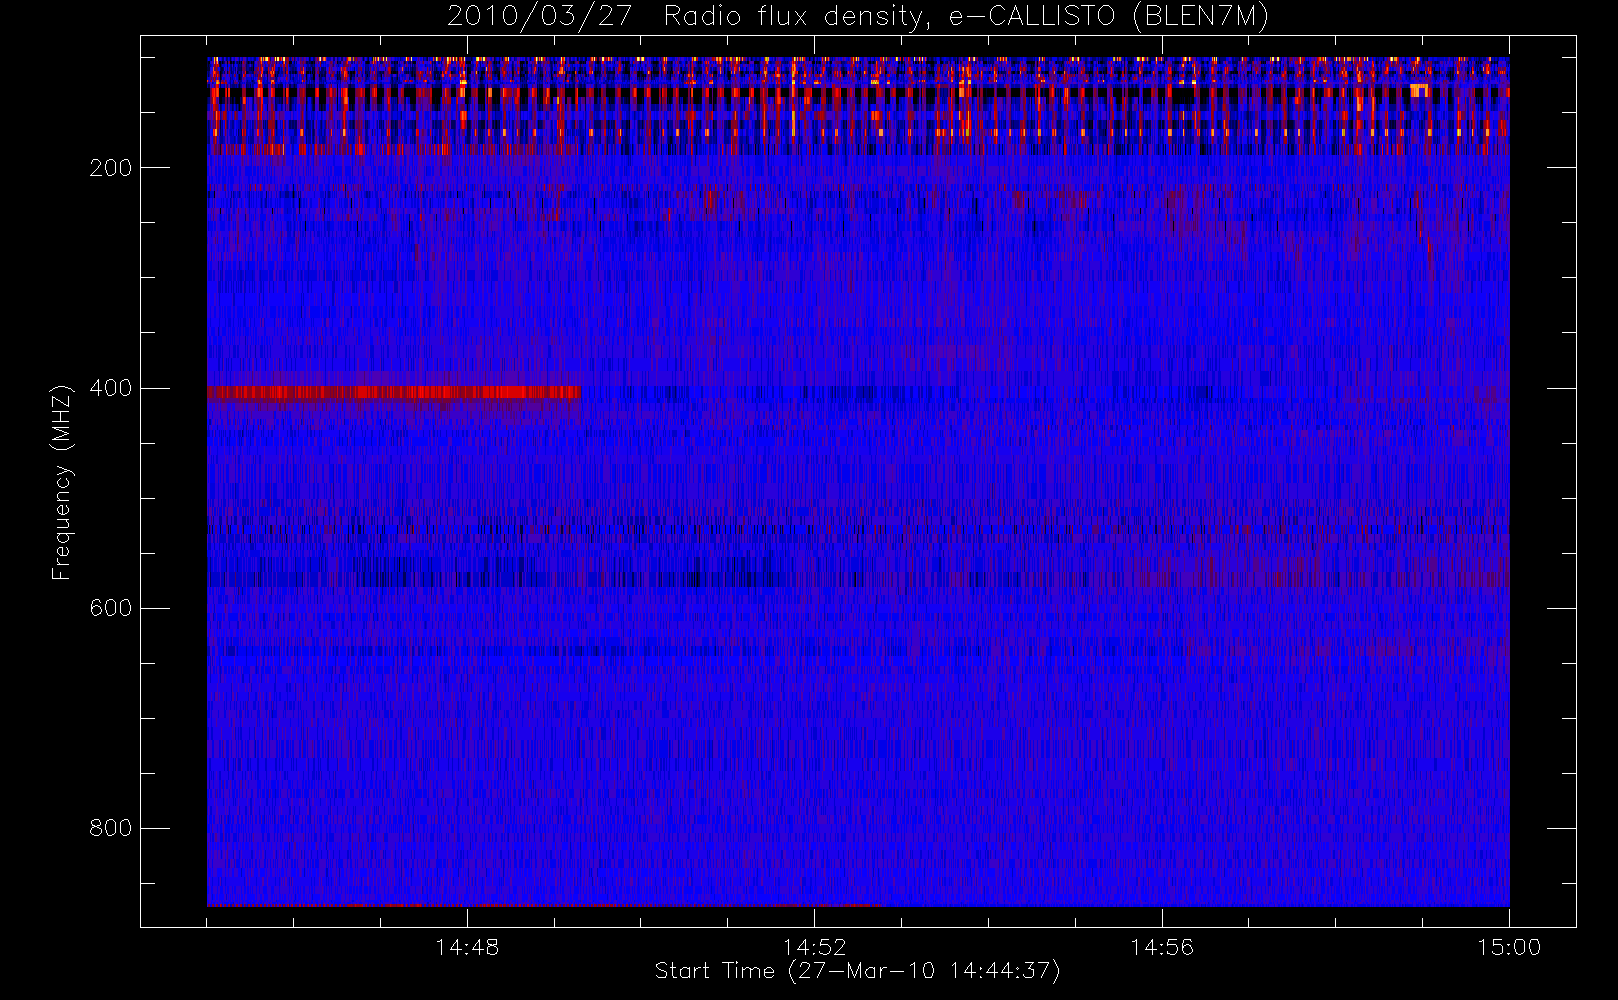
Task: Click the 14:52 time tick label
Action: pyautogui.click(x=814, y=947)
